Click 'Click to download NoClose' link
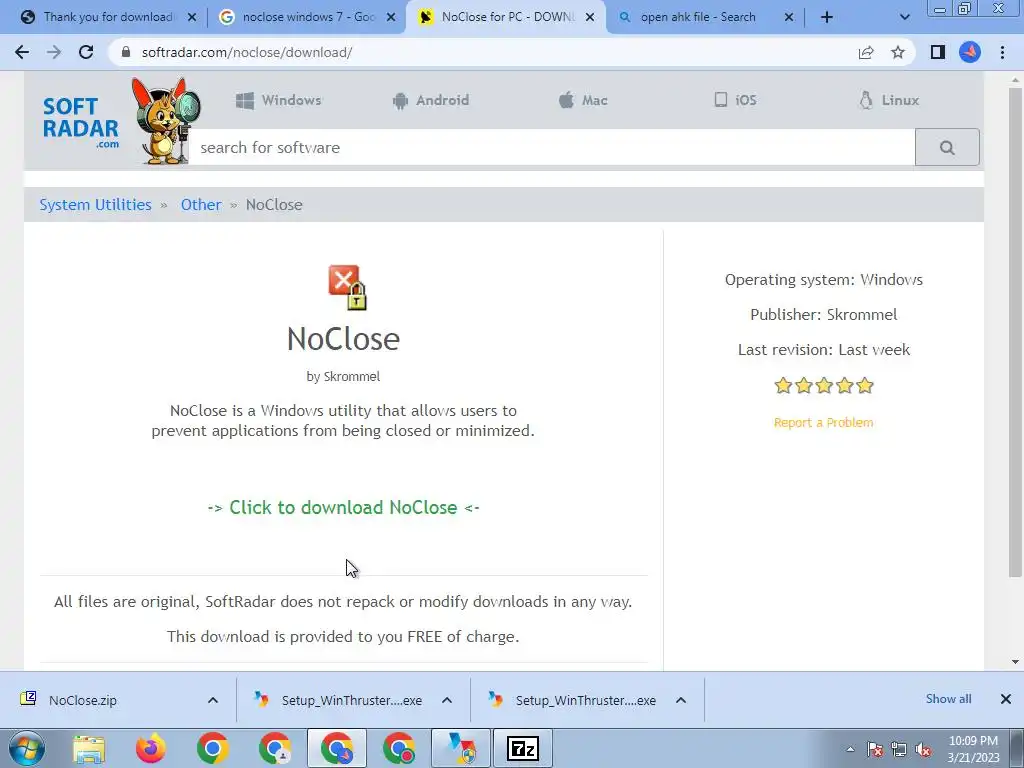The height and width of the screenshot is (768, 1024). point(344,507)
